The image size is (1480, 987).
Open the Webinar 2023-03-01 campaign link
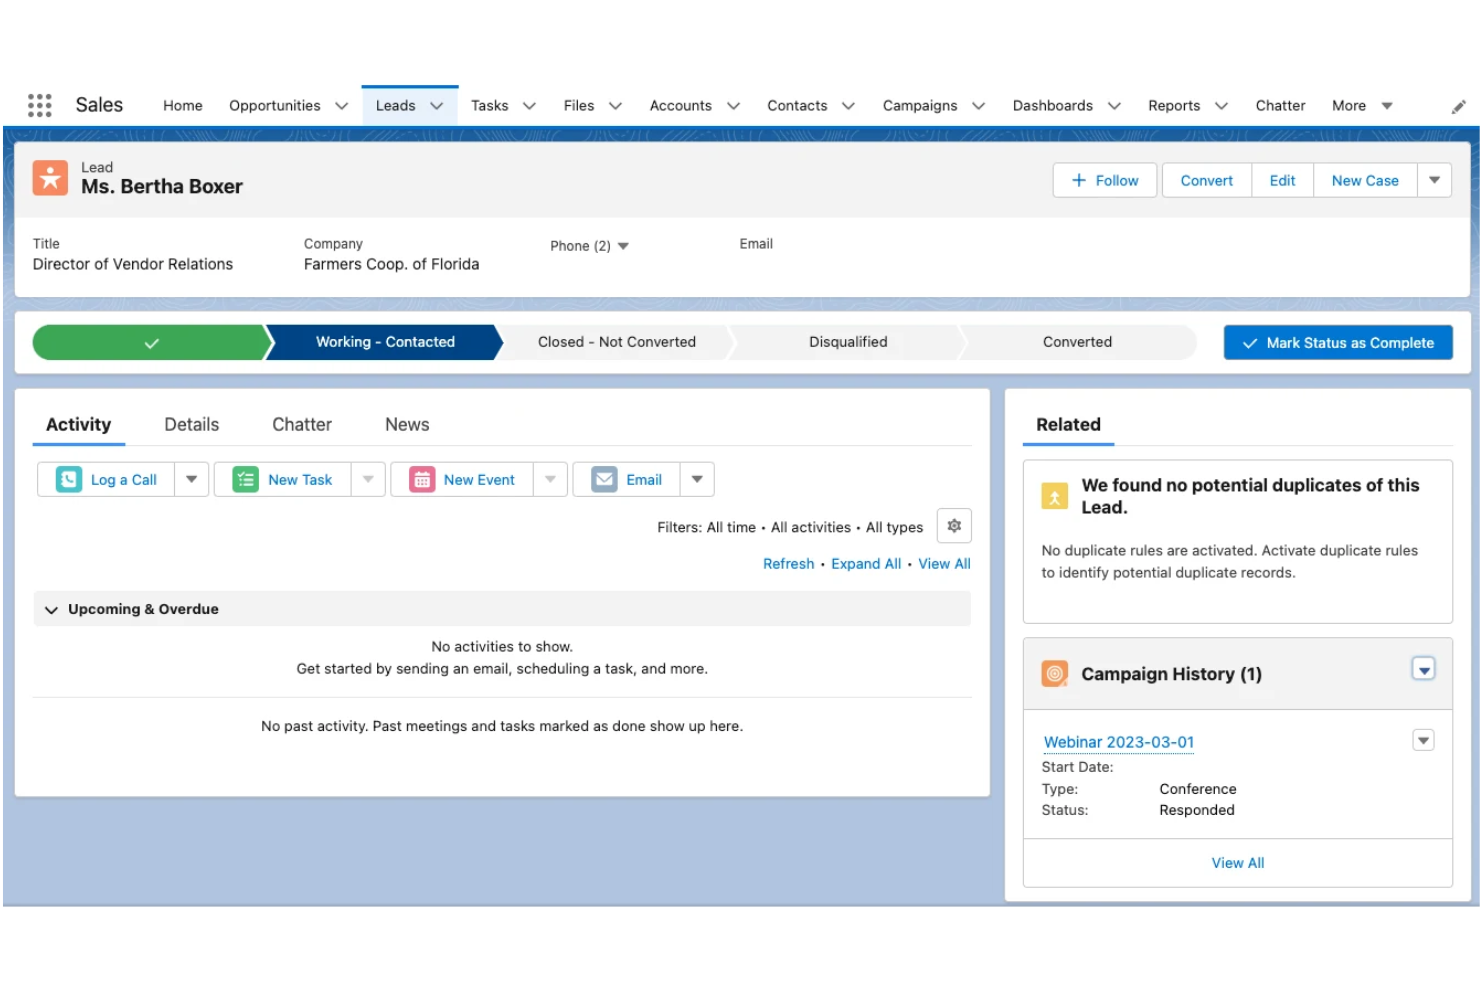1118,742
